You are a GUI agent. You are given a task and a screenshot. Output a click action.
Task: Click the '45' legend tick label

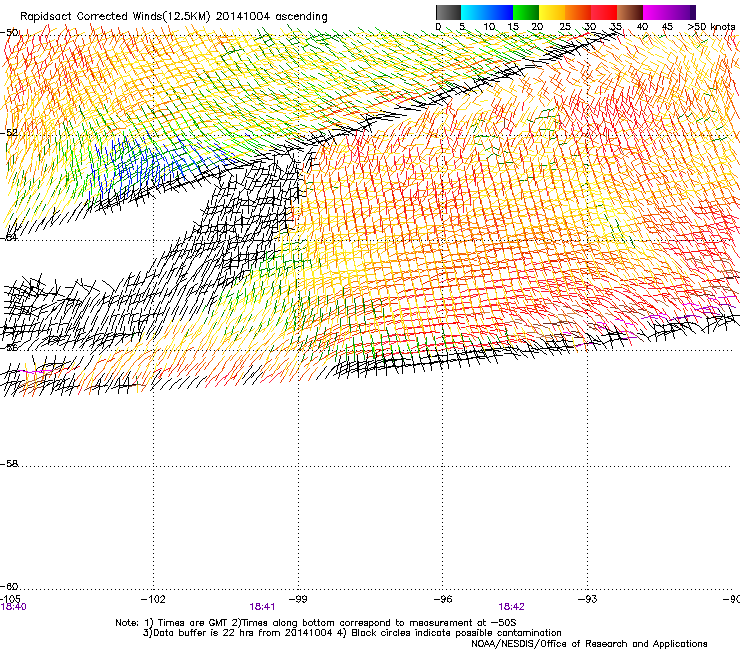667,26
